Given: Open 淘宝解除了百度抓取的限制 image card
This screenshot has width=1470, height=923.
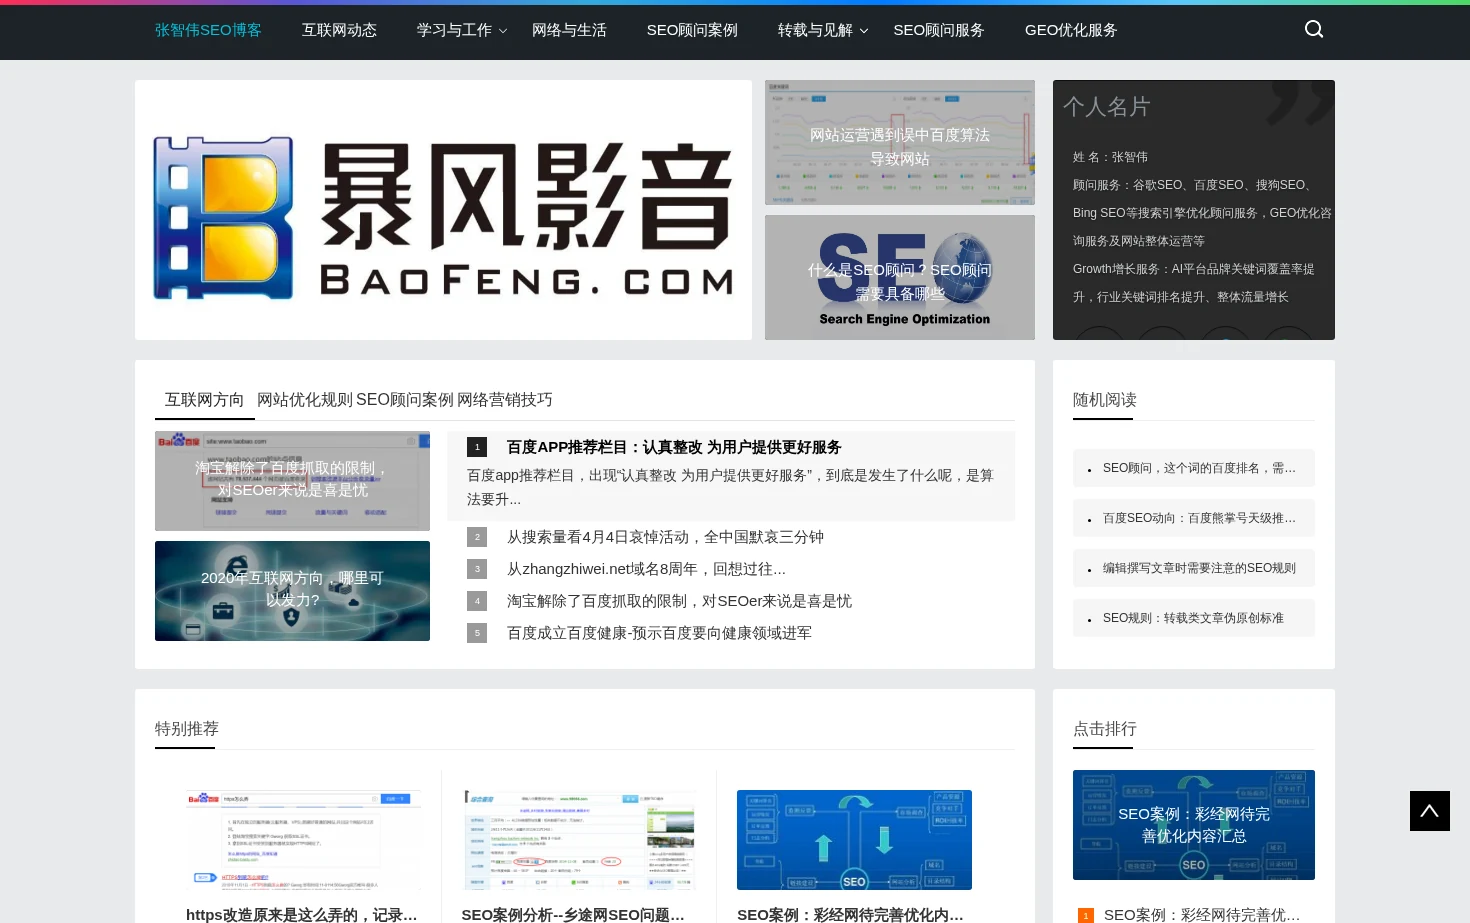Looking at the screenshot, I should (x=292, y=481).
